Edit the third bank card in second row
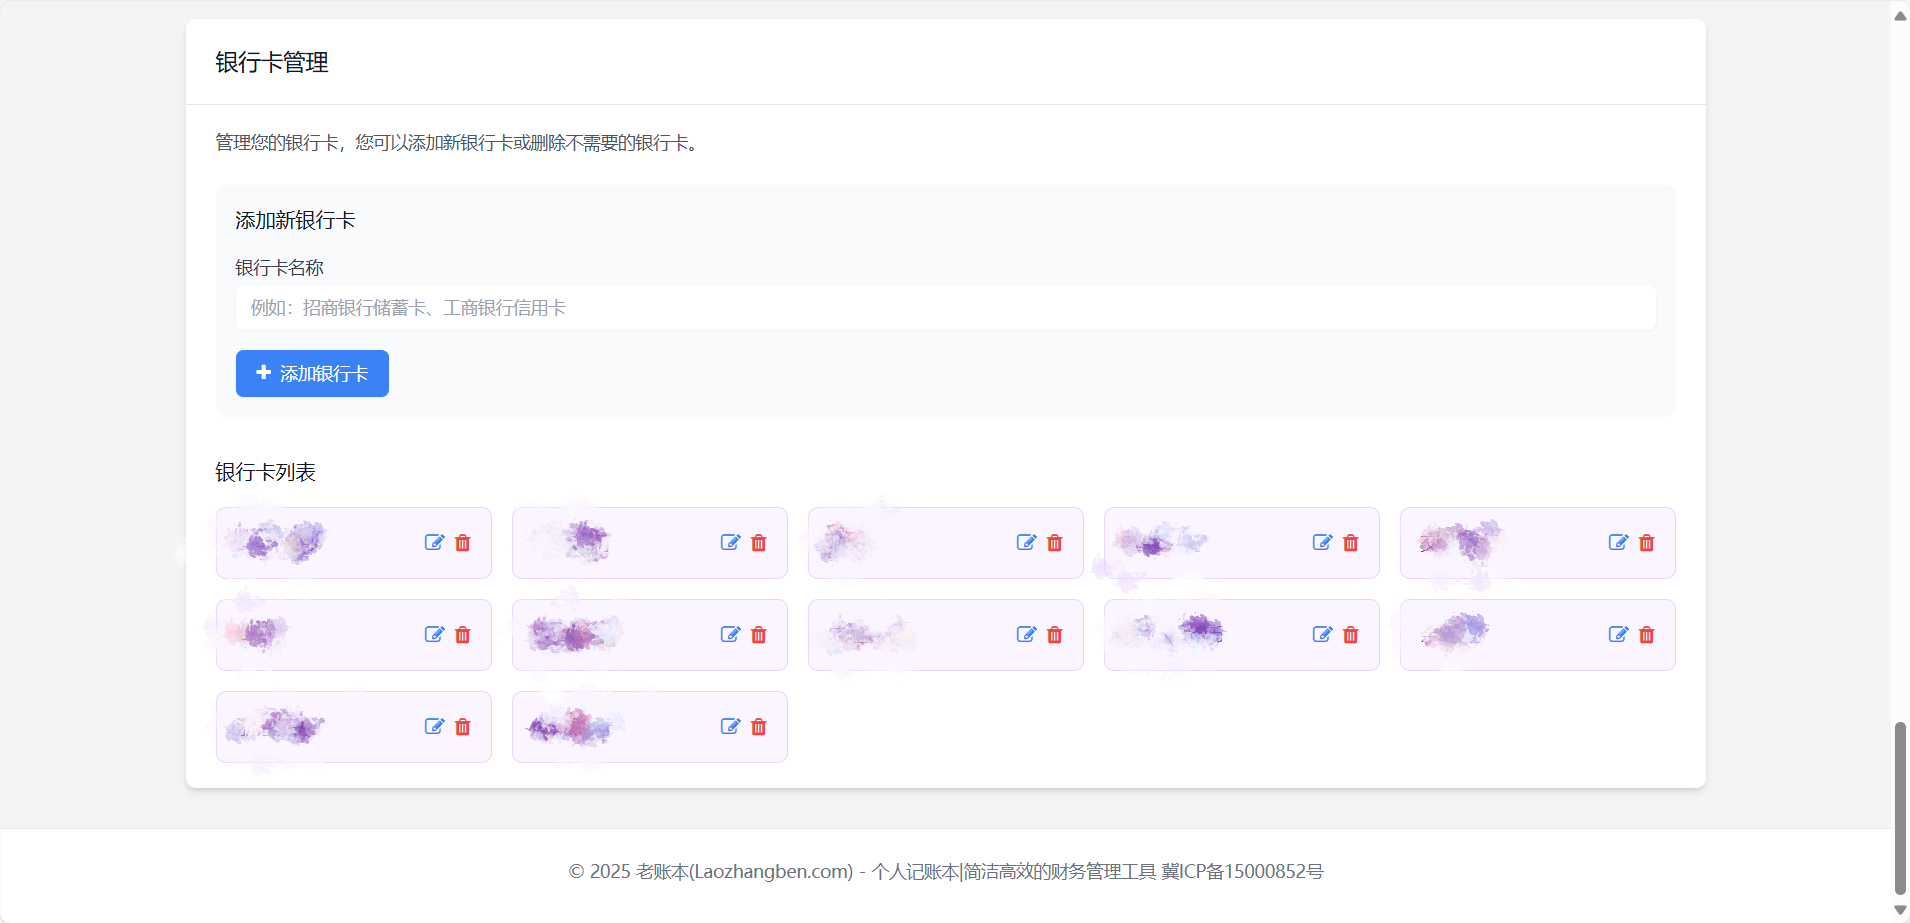Image resolution: width=1910 pixels, height=923 pixels. coord(1026,635)
